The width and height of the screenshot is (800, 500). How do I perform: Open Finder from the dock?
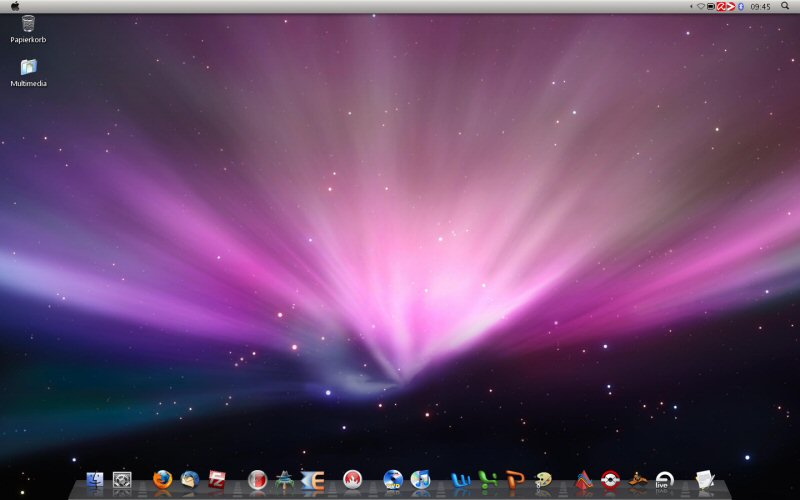tap(96, 480)
